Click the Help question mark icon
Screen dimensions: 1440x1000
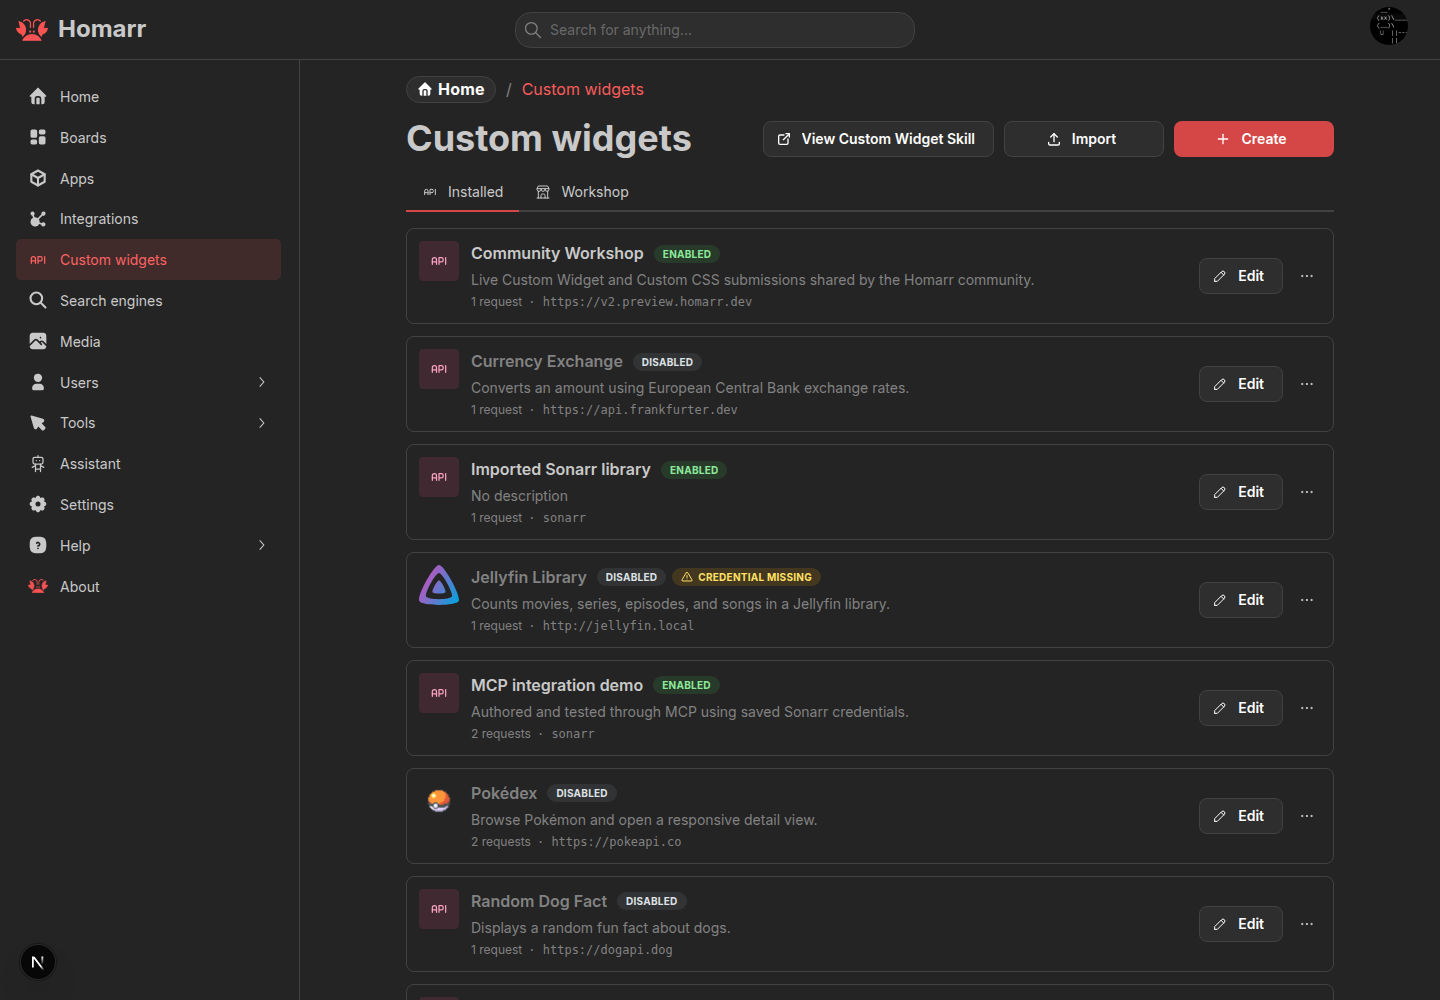click(x=38, y=545)
